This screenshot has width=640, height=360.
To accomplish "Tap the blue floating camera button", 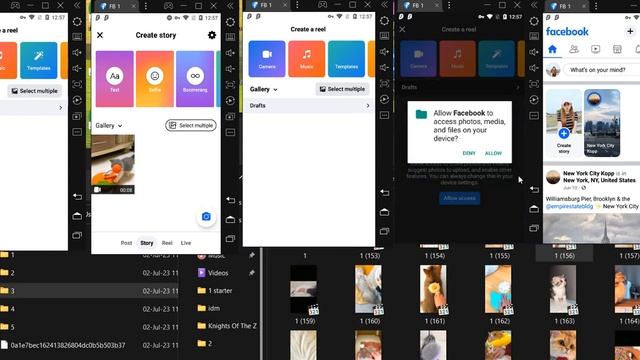I will tap(206, 216).
